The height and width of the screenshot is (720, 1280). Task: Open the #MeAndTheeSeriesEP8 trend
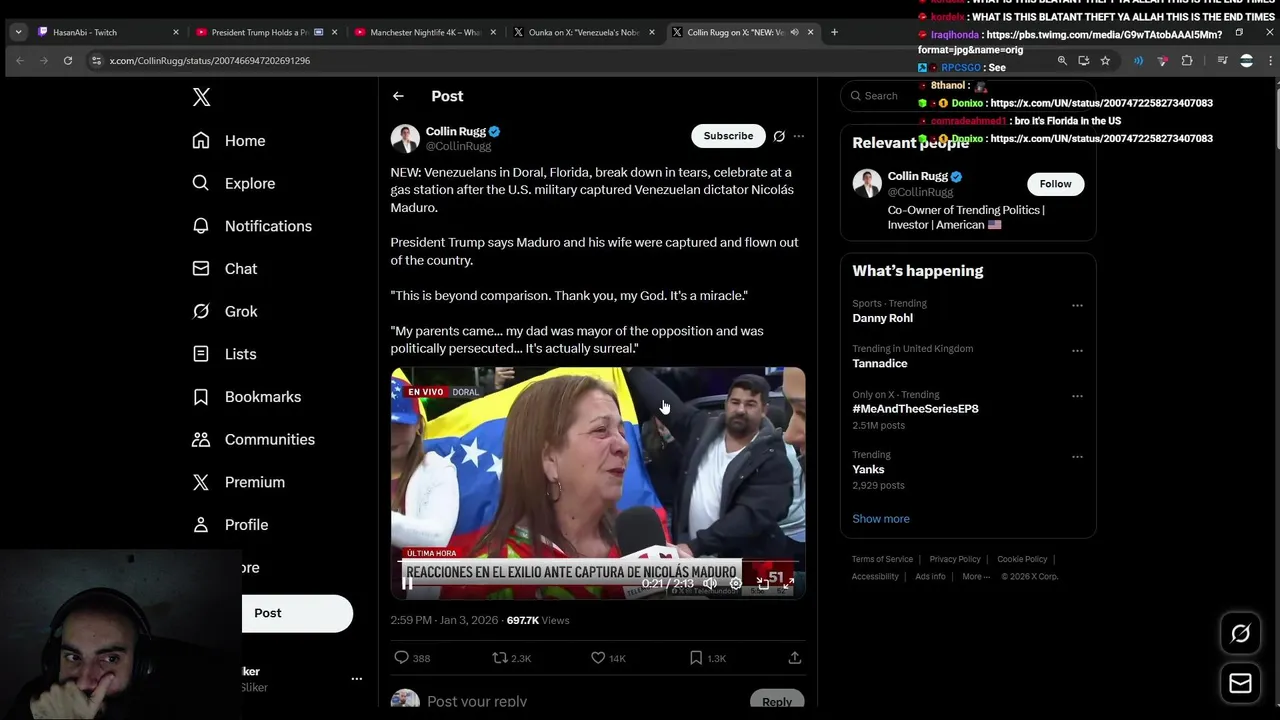[916, 409]
